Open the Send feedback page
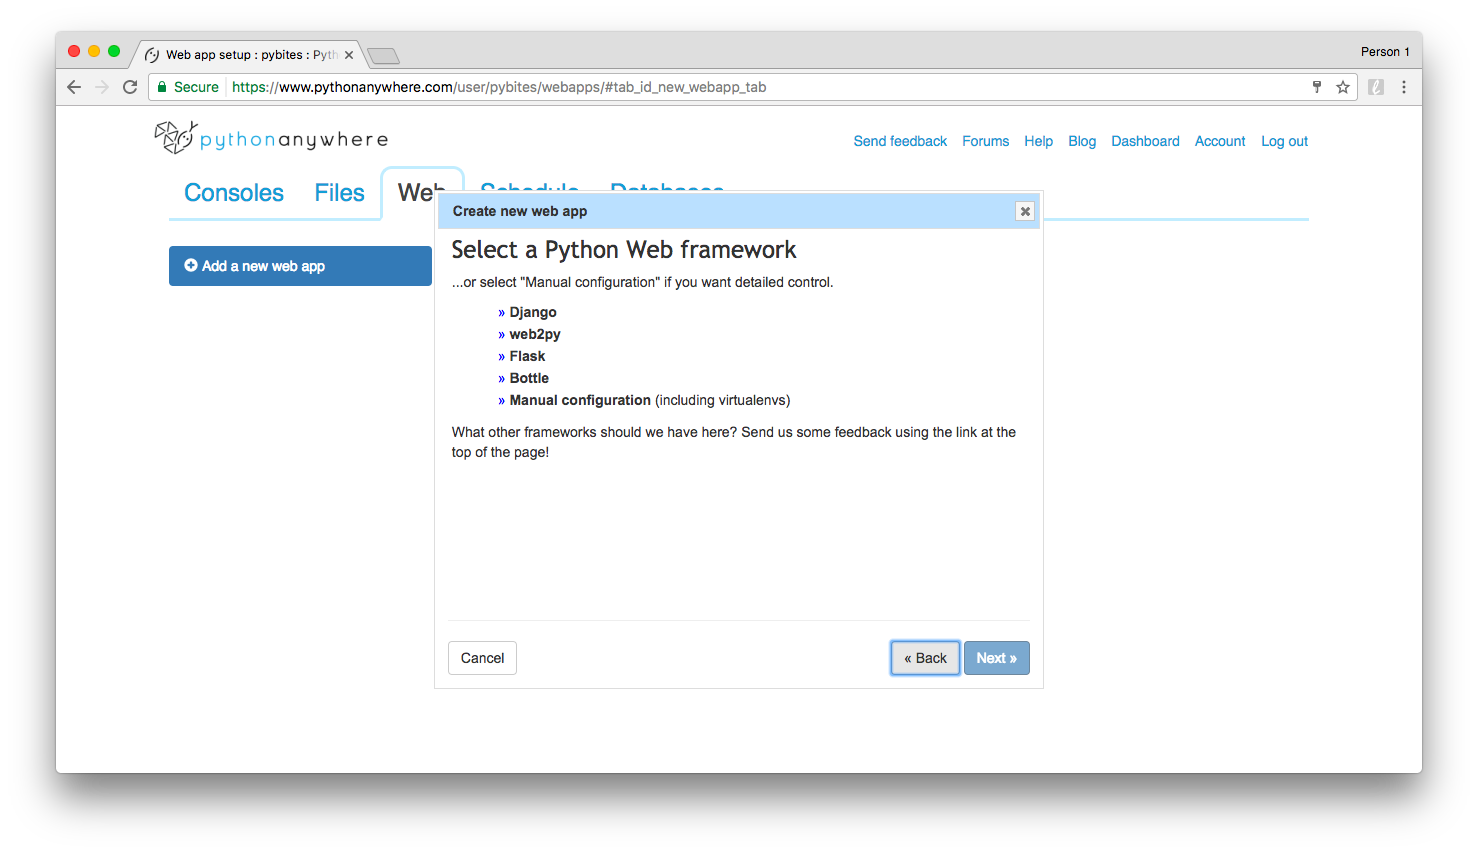1478x853 pixels. (x=899, y=141)
